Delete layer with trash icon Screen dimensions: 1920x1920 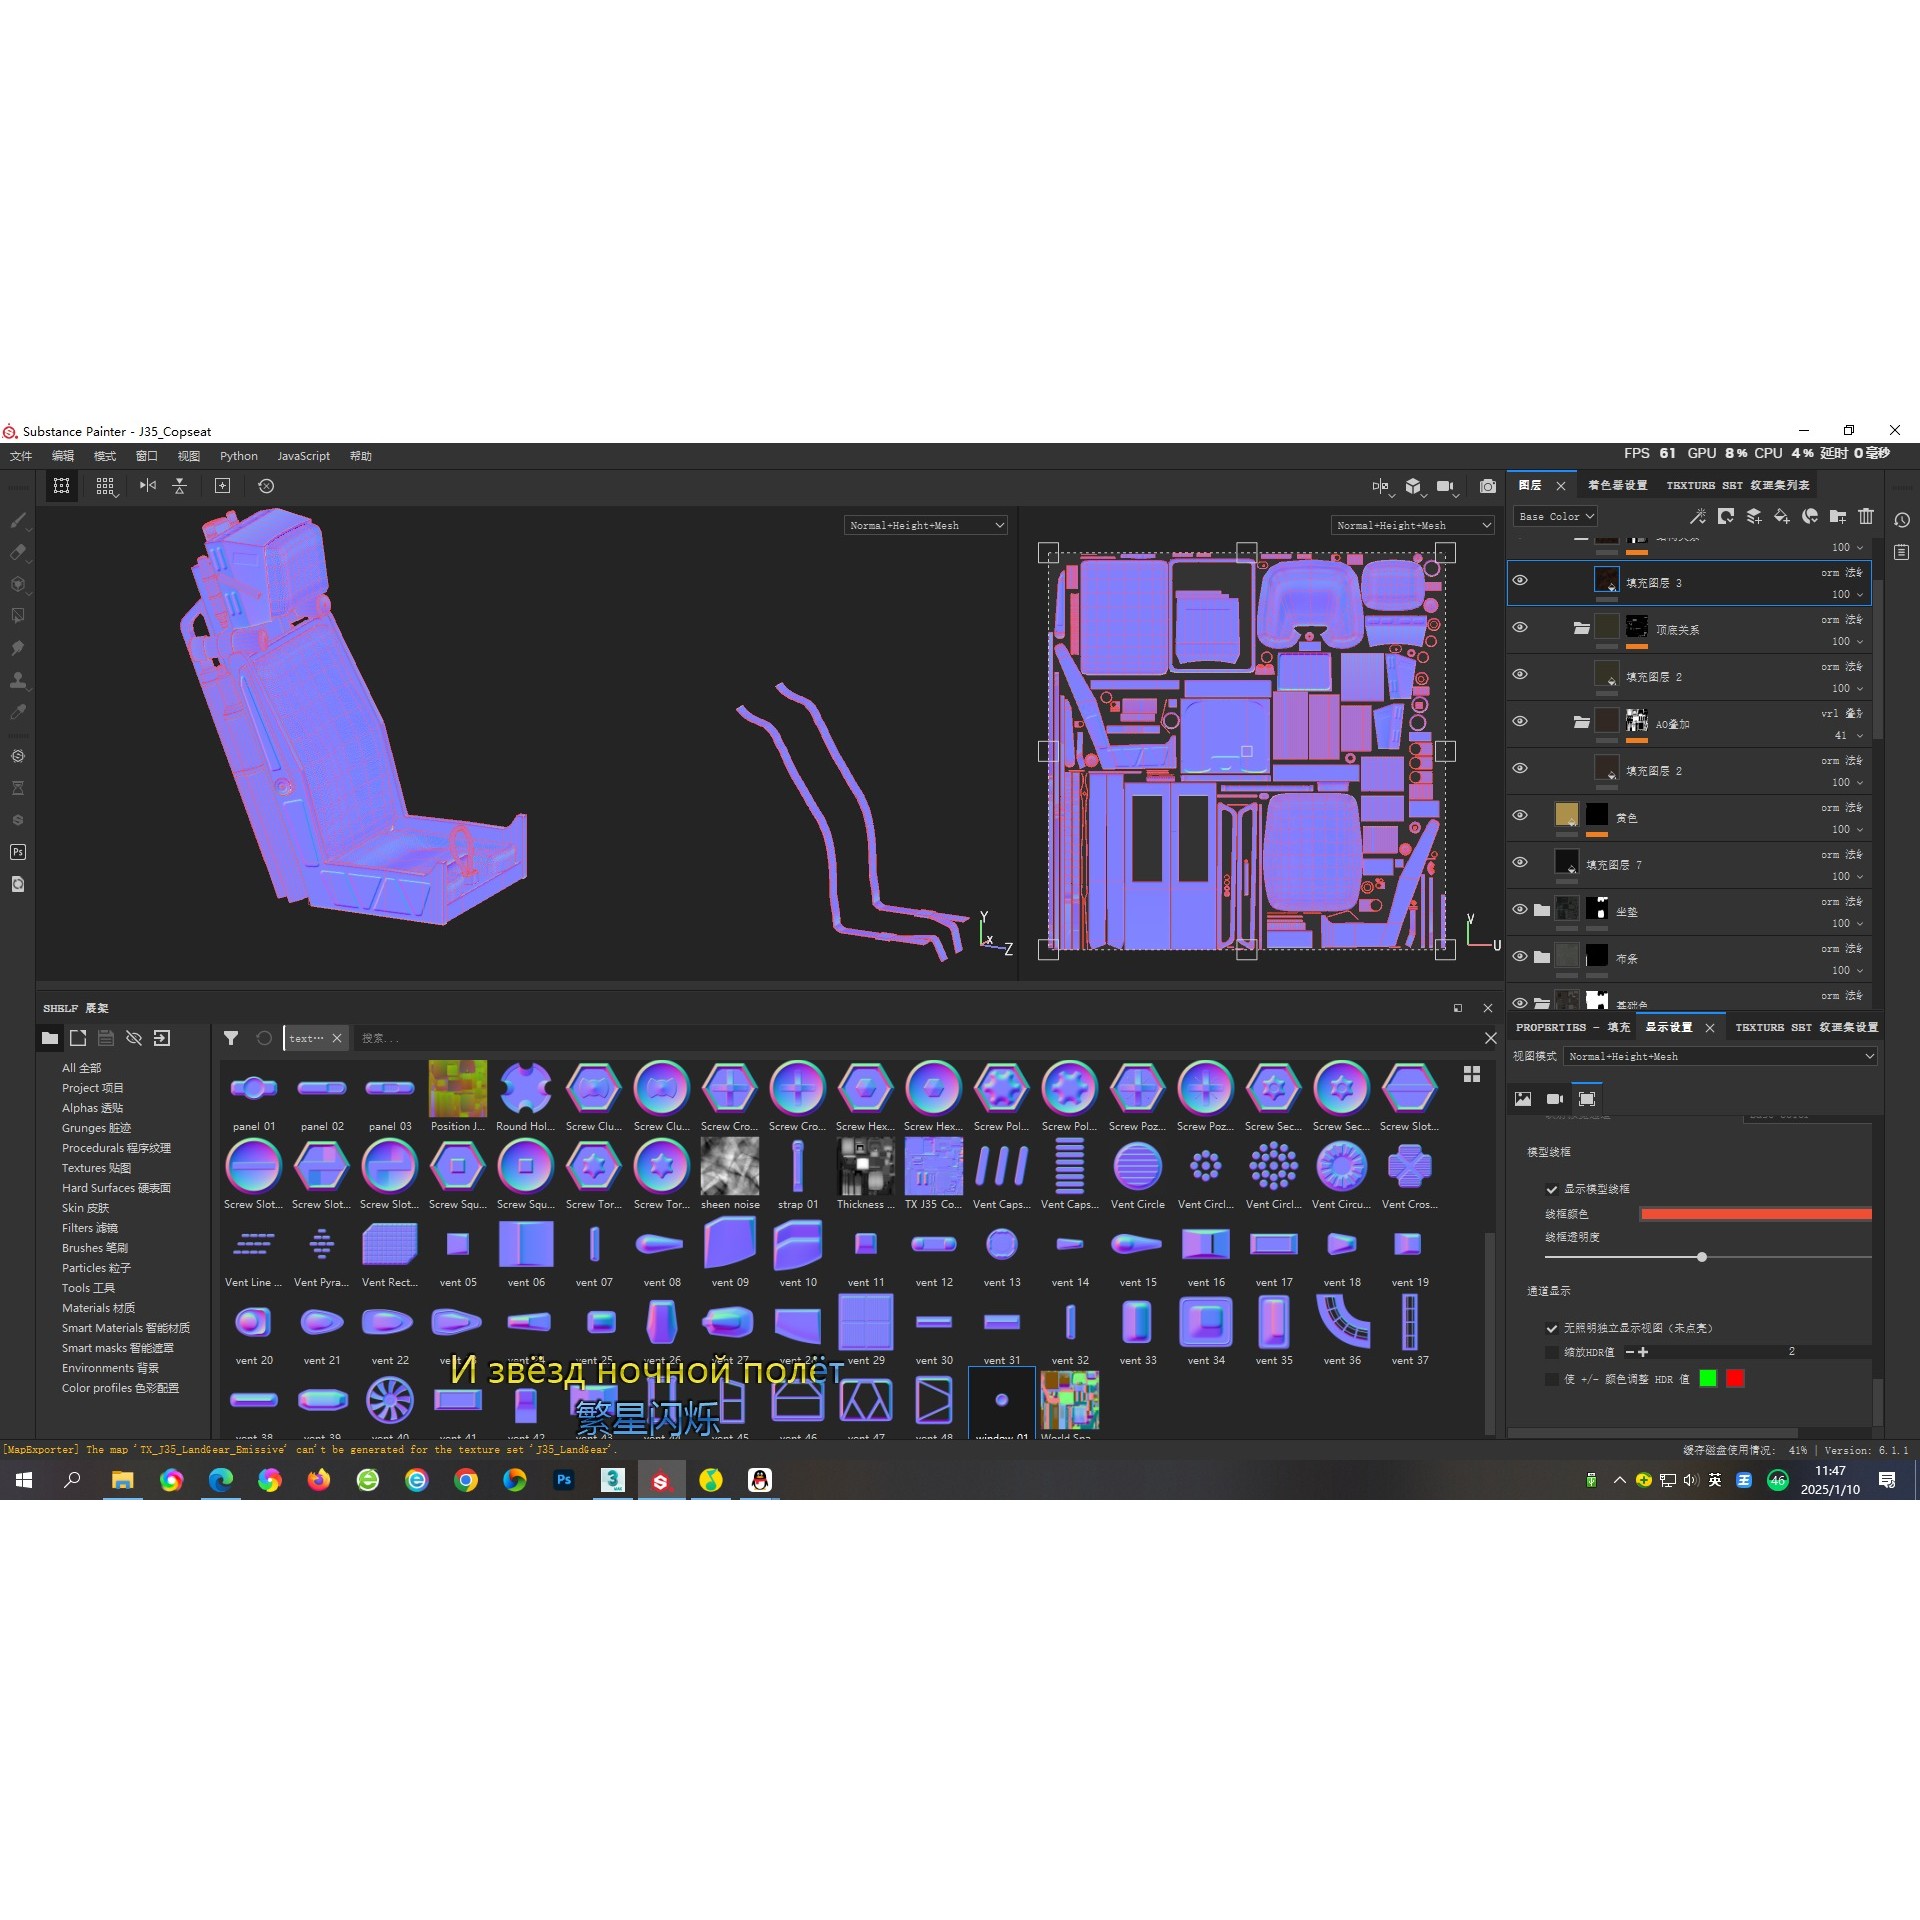point(1865,516)
